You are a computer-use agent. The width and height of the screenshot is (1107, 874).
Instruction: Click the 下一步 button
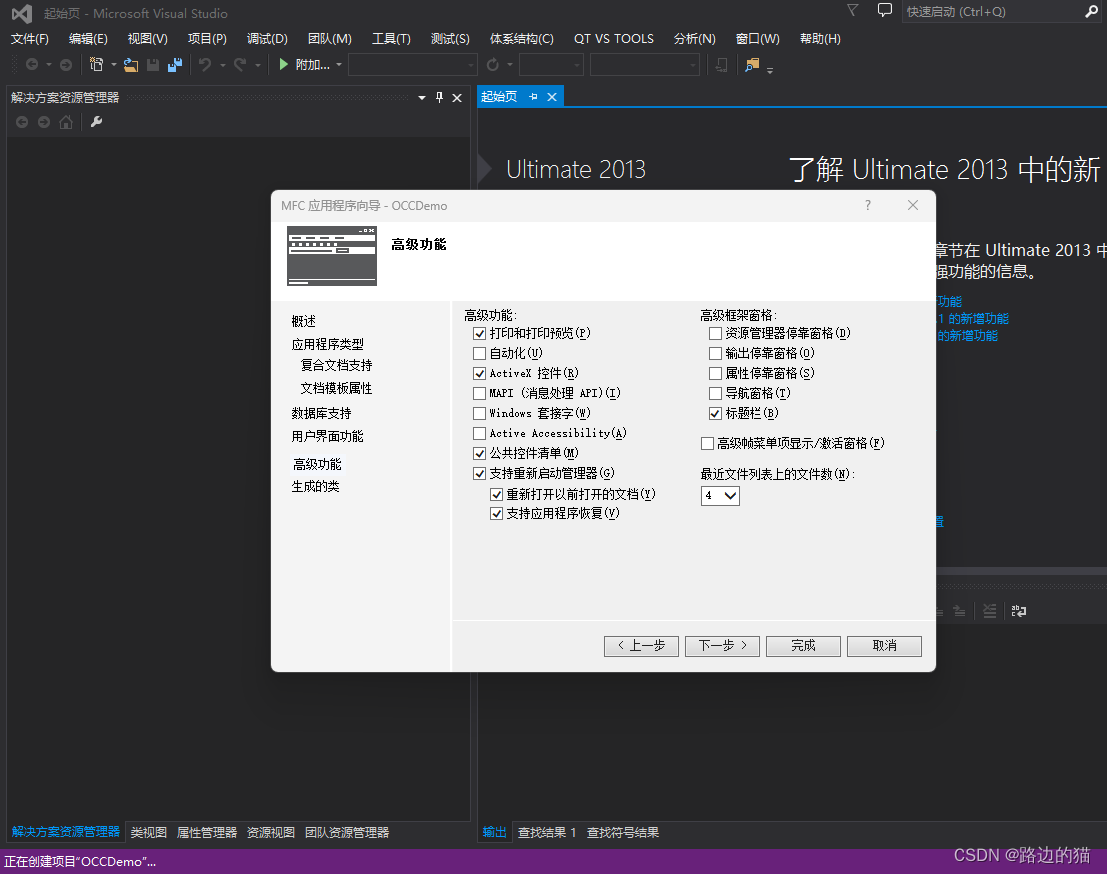tap(722, 646)
